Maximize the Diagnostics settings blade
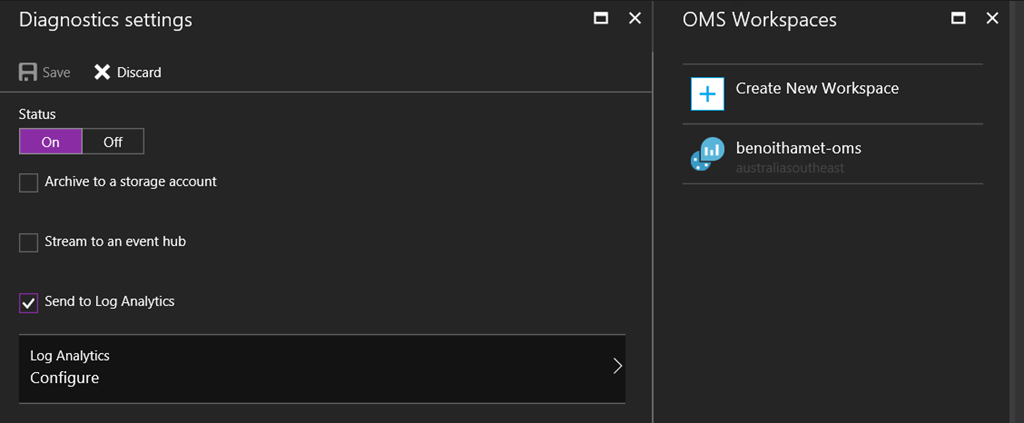 pyautogui.click(x=601, y=18)
